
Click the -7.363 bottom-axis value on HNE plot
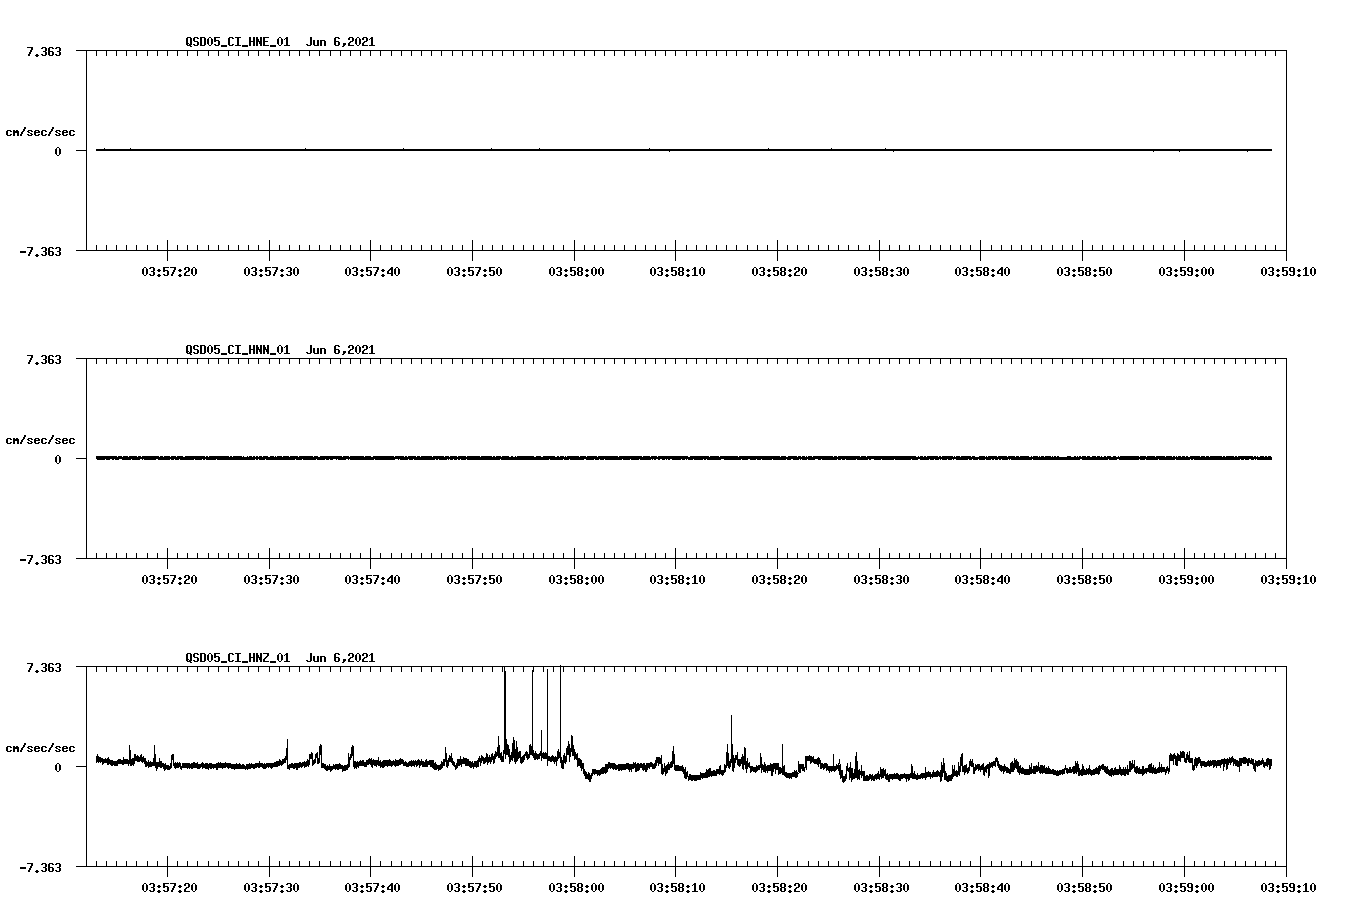tap(40, 252)
